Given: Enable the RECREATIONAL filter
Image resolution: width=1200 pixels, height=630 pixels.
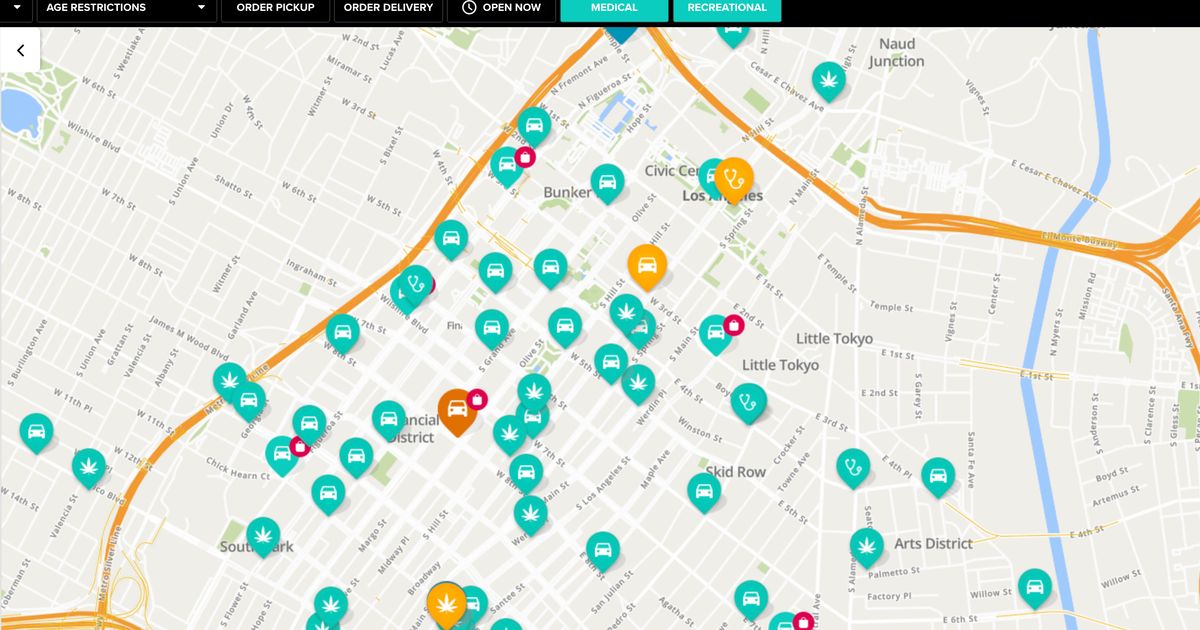Looking at the screenshot, I should (x=727, y=7).
